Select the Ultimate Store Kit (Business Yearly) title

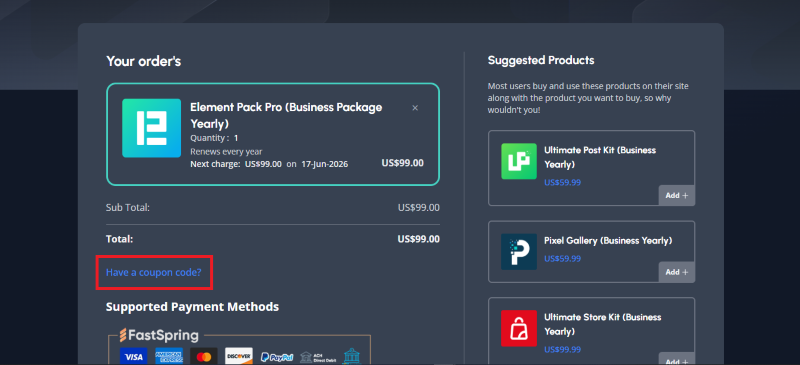coord(603,324)
